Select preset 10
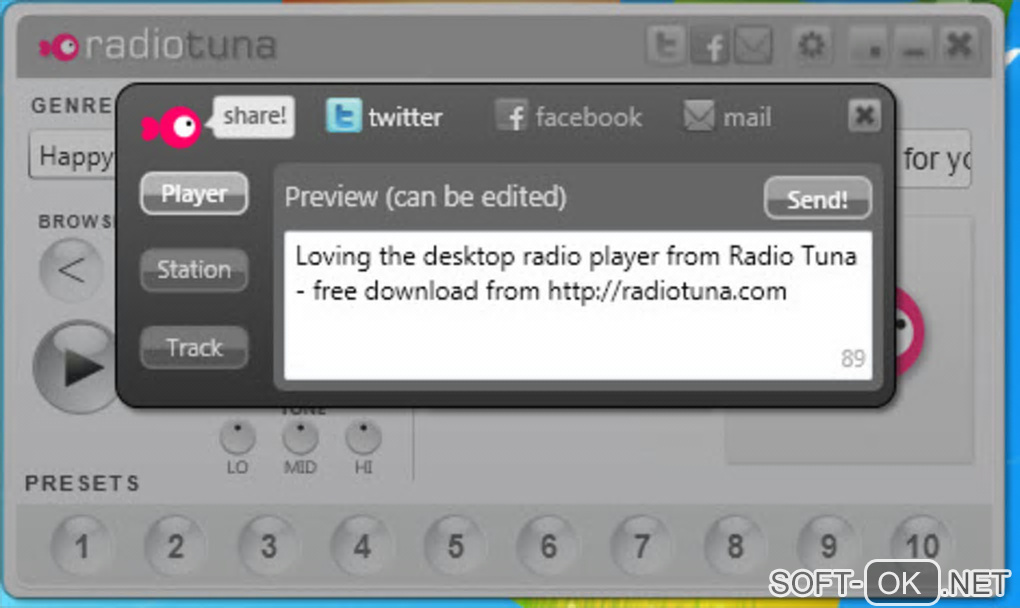The image size is (1020, 608). pos(922,545)
